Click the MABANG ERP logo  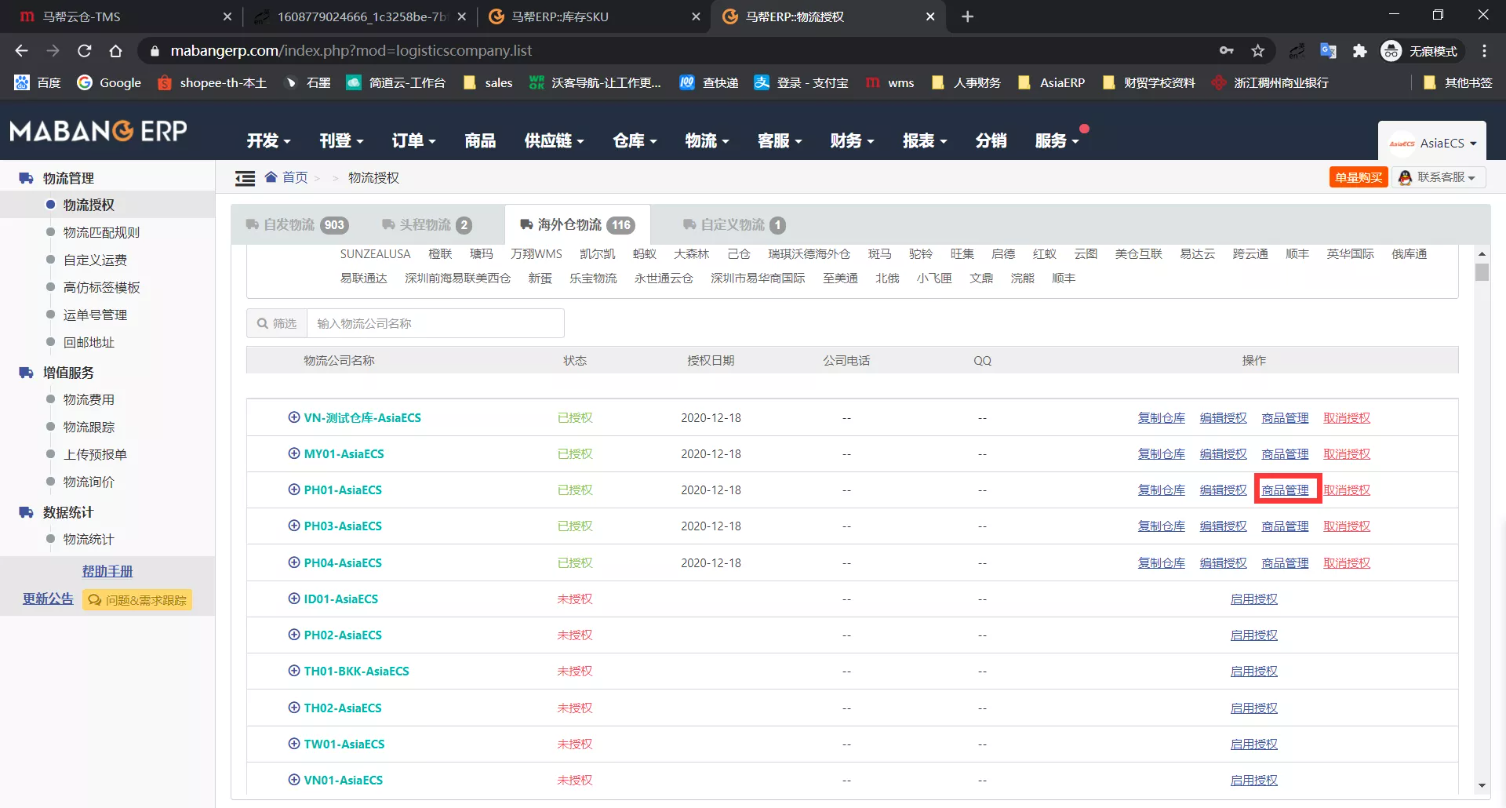coord(98,131)
